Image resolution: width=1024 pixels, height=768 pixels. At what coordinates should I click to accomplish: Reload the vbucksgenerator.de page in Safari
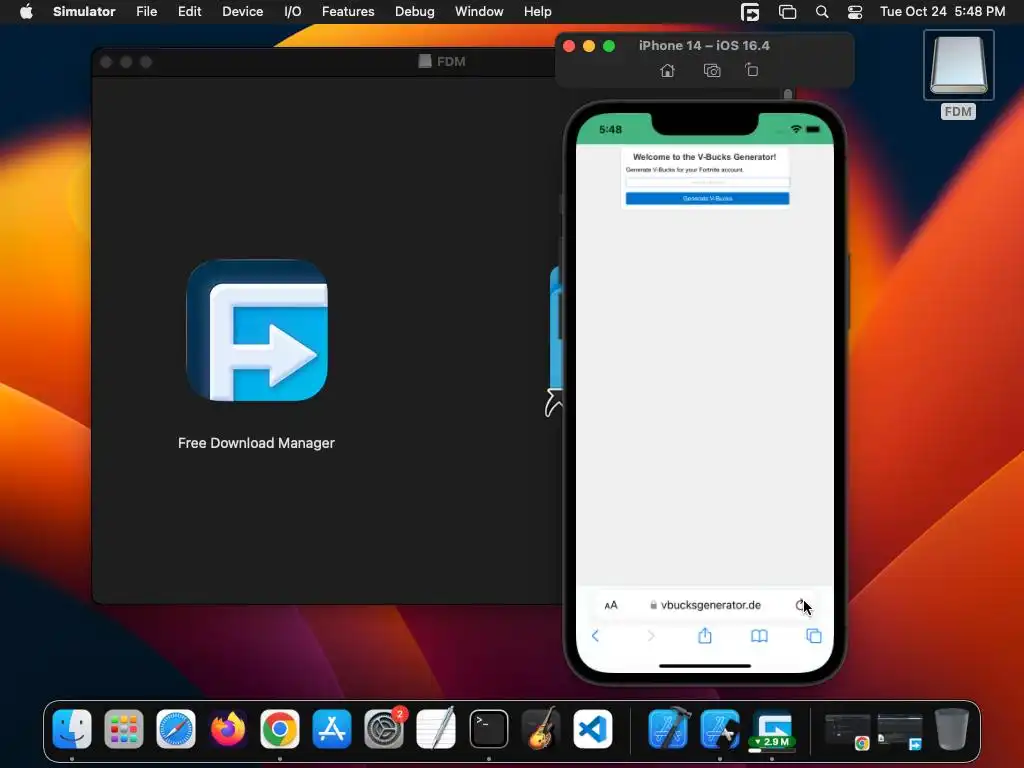tap(801, 605)
